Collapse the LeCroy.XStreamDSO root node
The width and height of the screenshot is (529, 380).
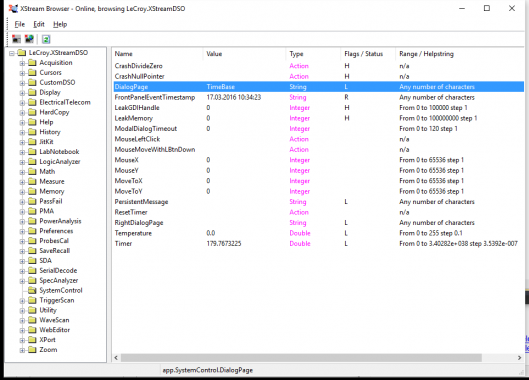click(x=12, y=53)
